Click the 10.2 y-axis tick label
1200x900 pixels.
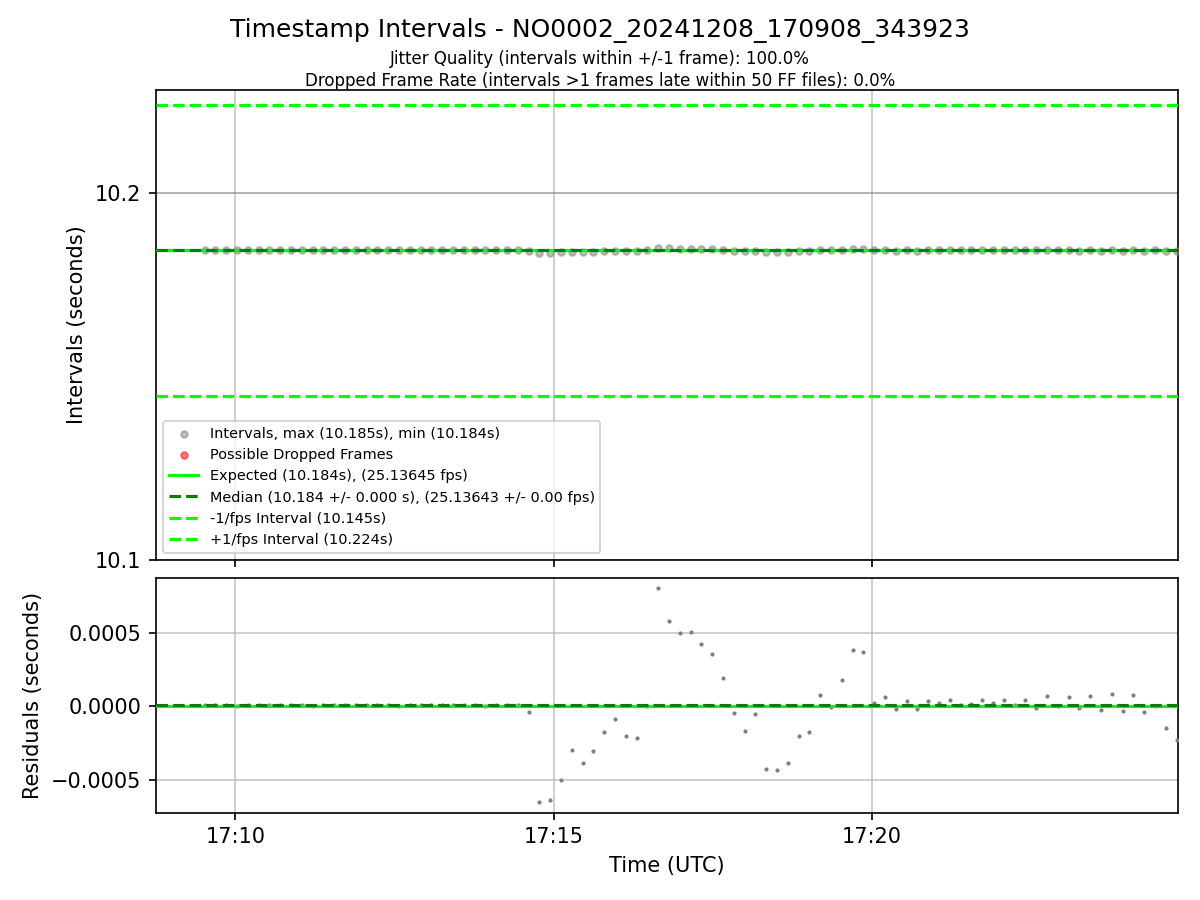pos(120,194)
